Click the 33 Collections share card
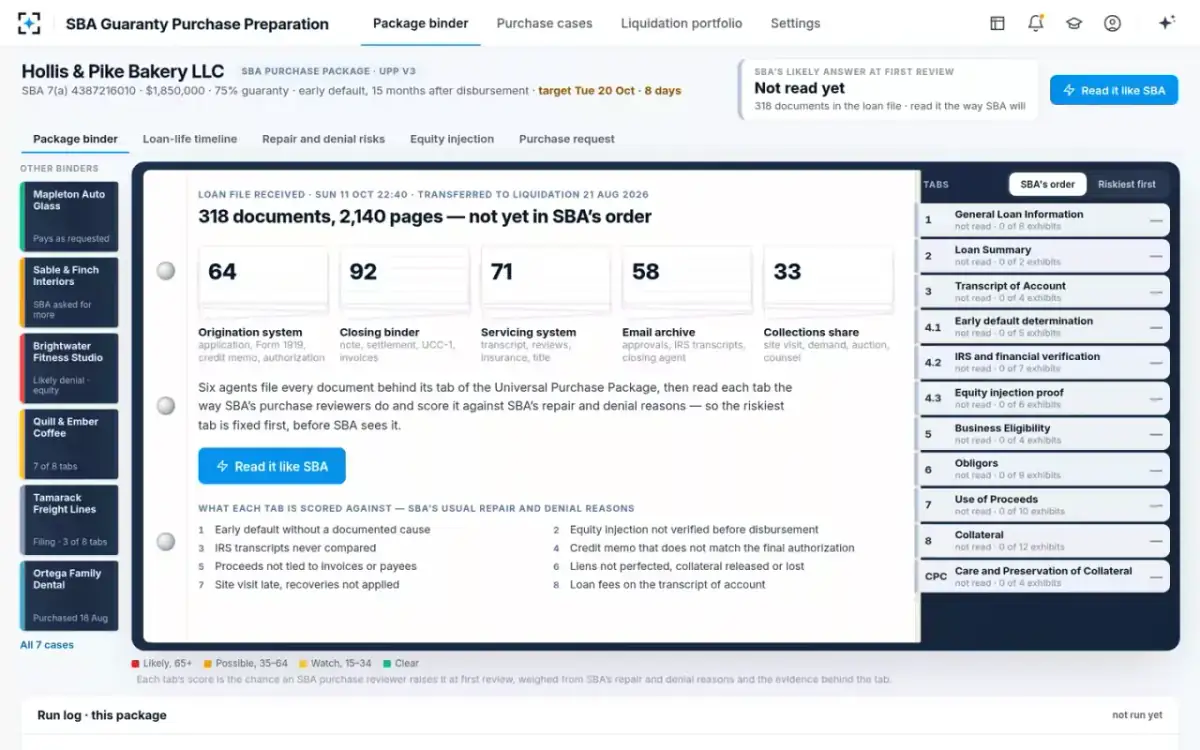The image size is (1200, 750). (x=828, y=306)
